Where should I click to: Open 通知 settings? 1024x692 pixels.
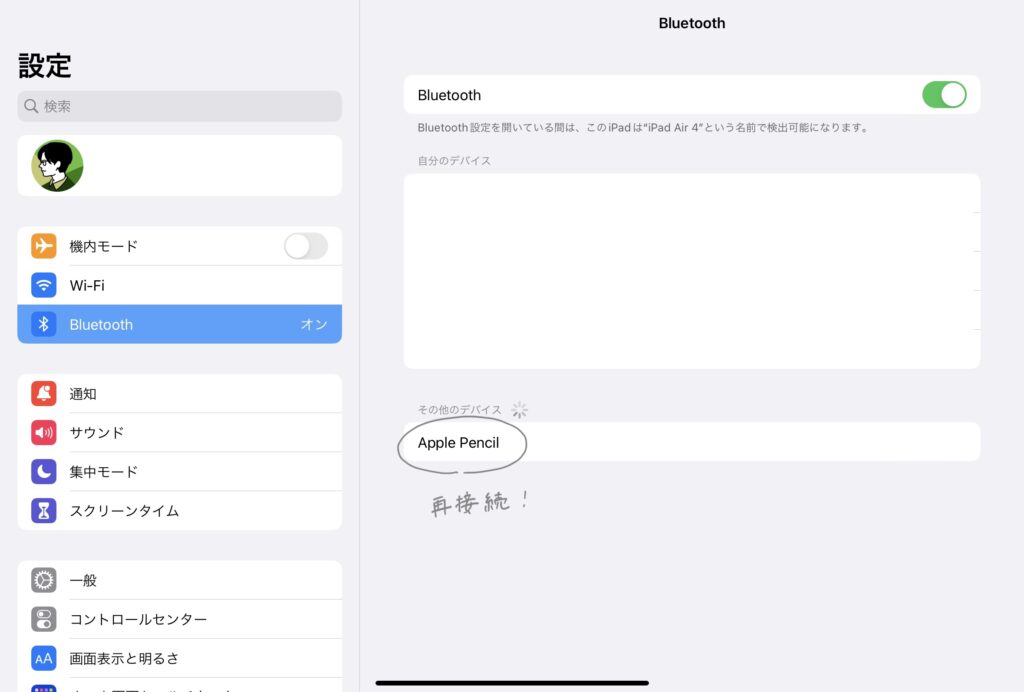click(180, 394)
